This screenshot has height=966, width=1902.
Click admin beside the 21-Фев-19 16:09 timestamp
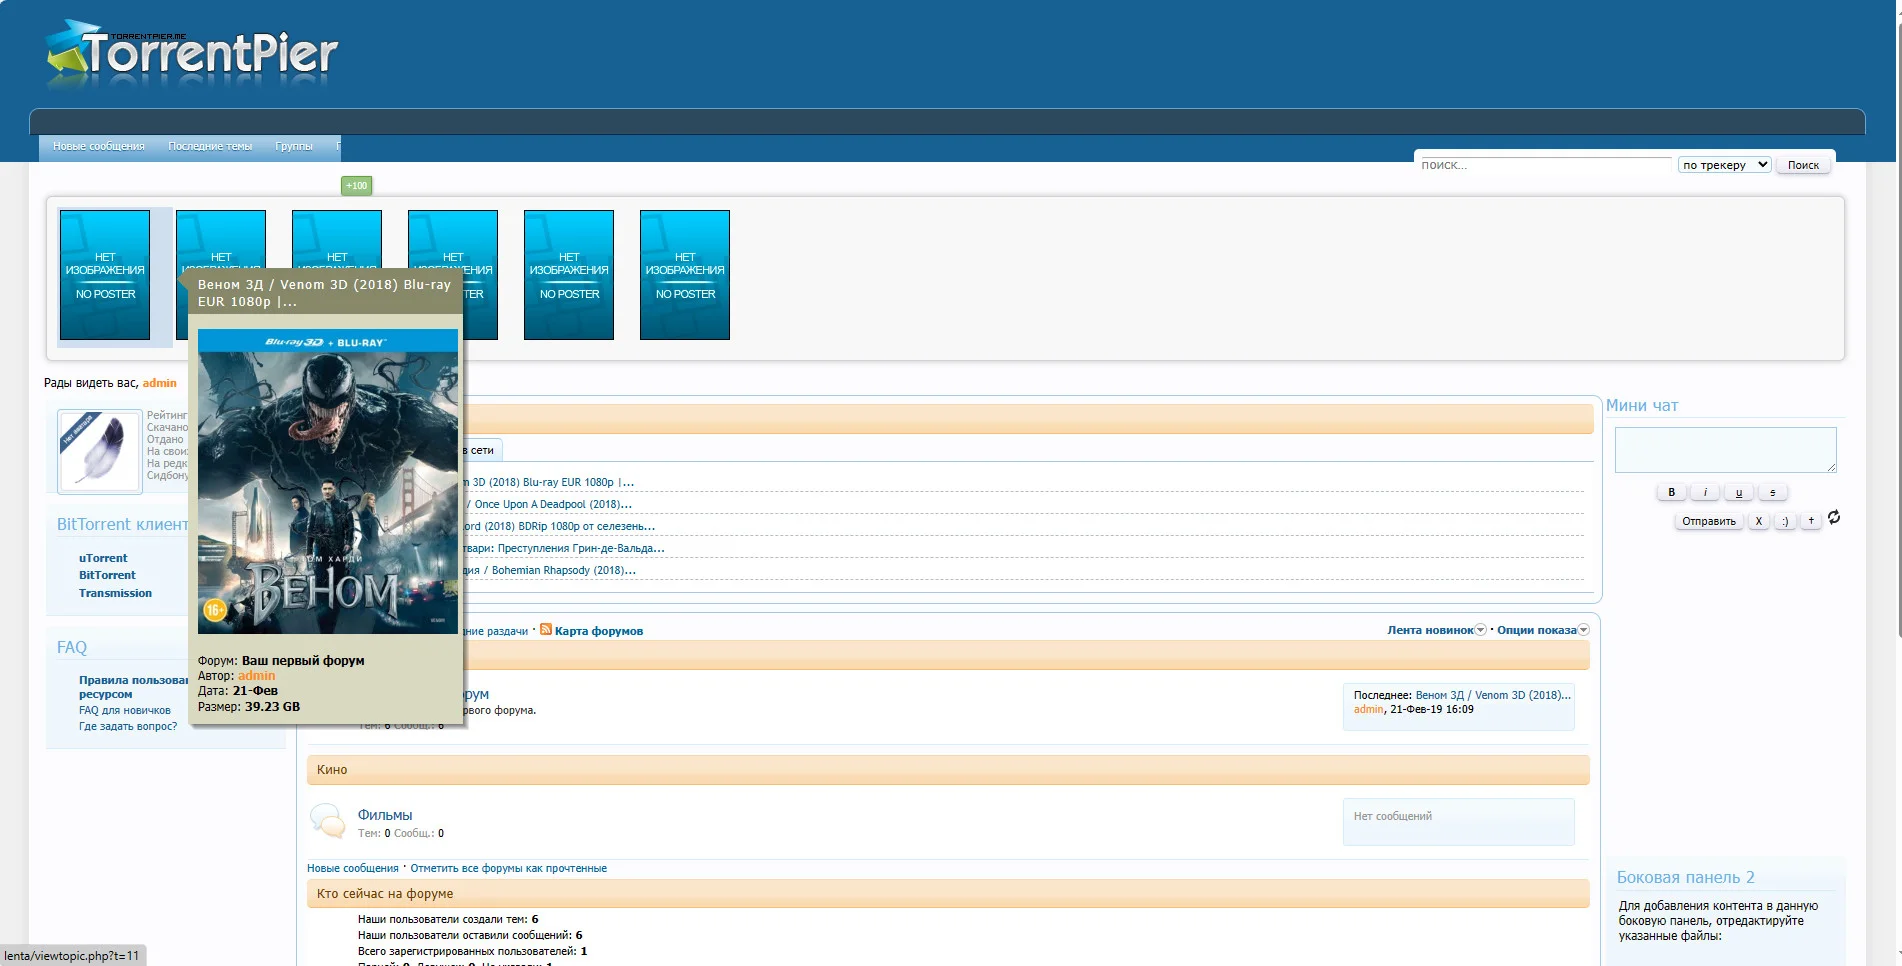[x=1368, y=709]
